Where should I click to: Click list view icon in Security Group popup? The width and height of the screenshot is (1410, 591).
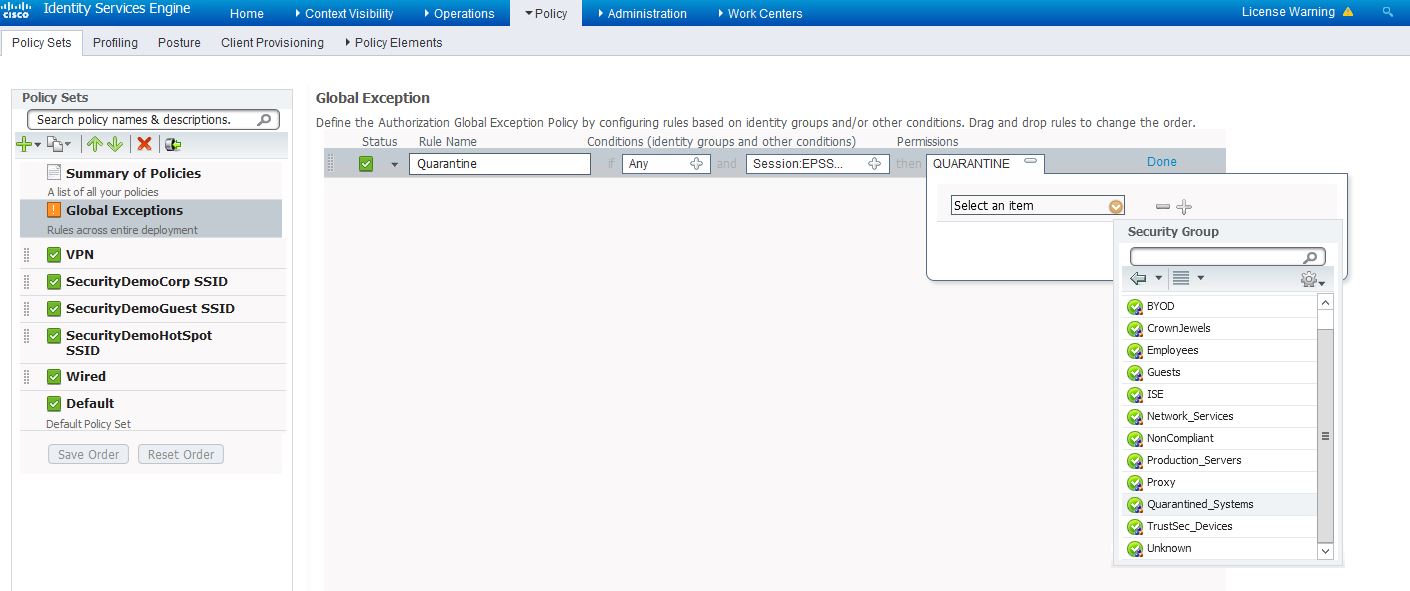pos(1181,278)
